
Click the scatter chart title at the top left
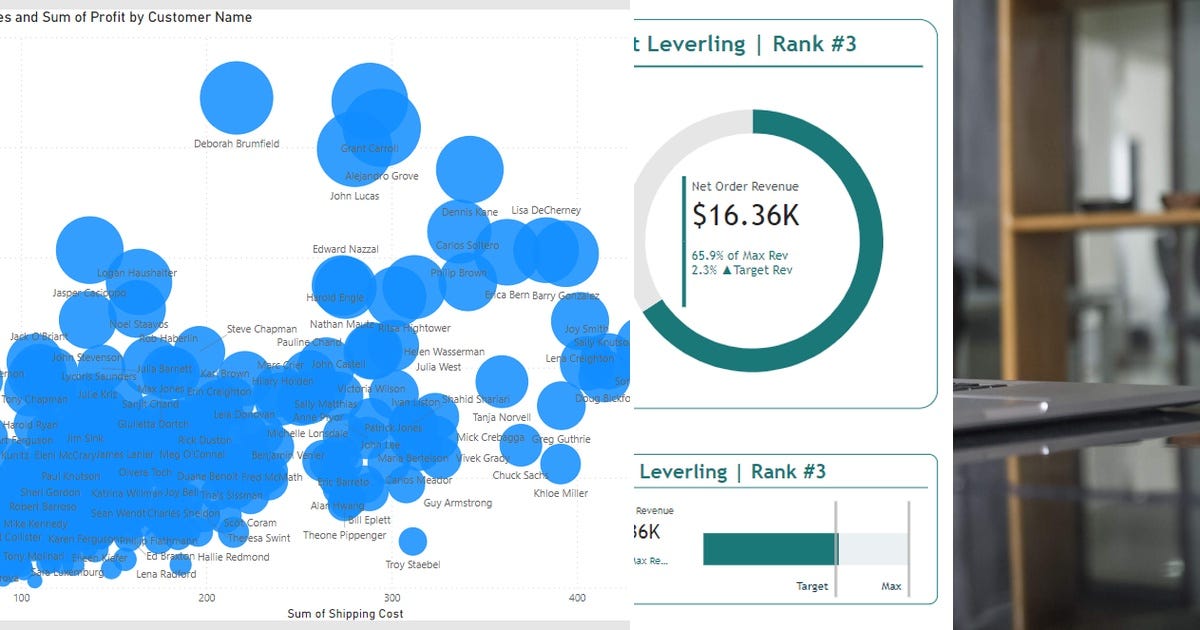[125, 17]
